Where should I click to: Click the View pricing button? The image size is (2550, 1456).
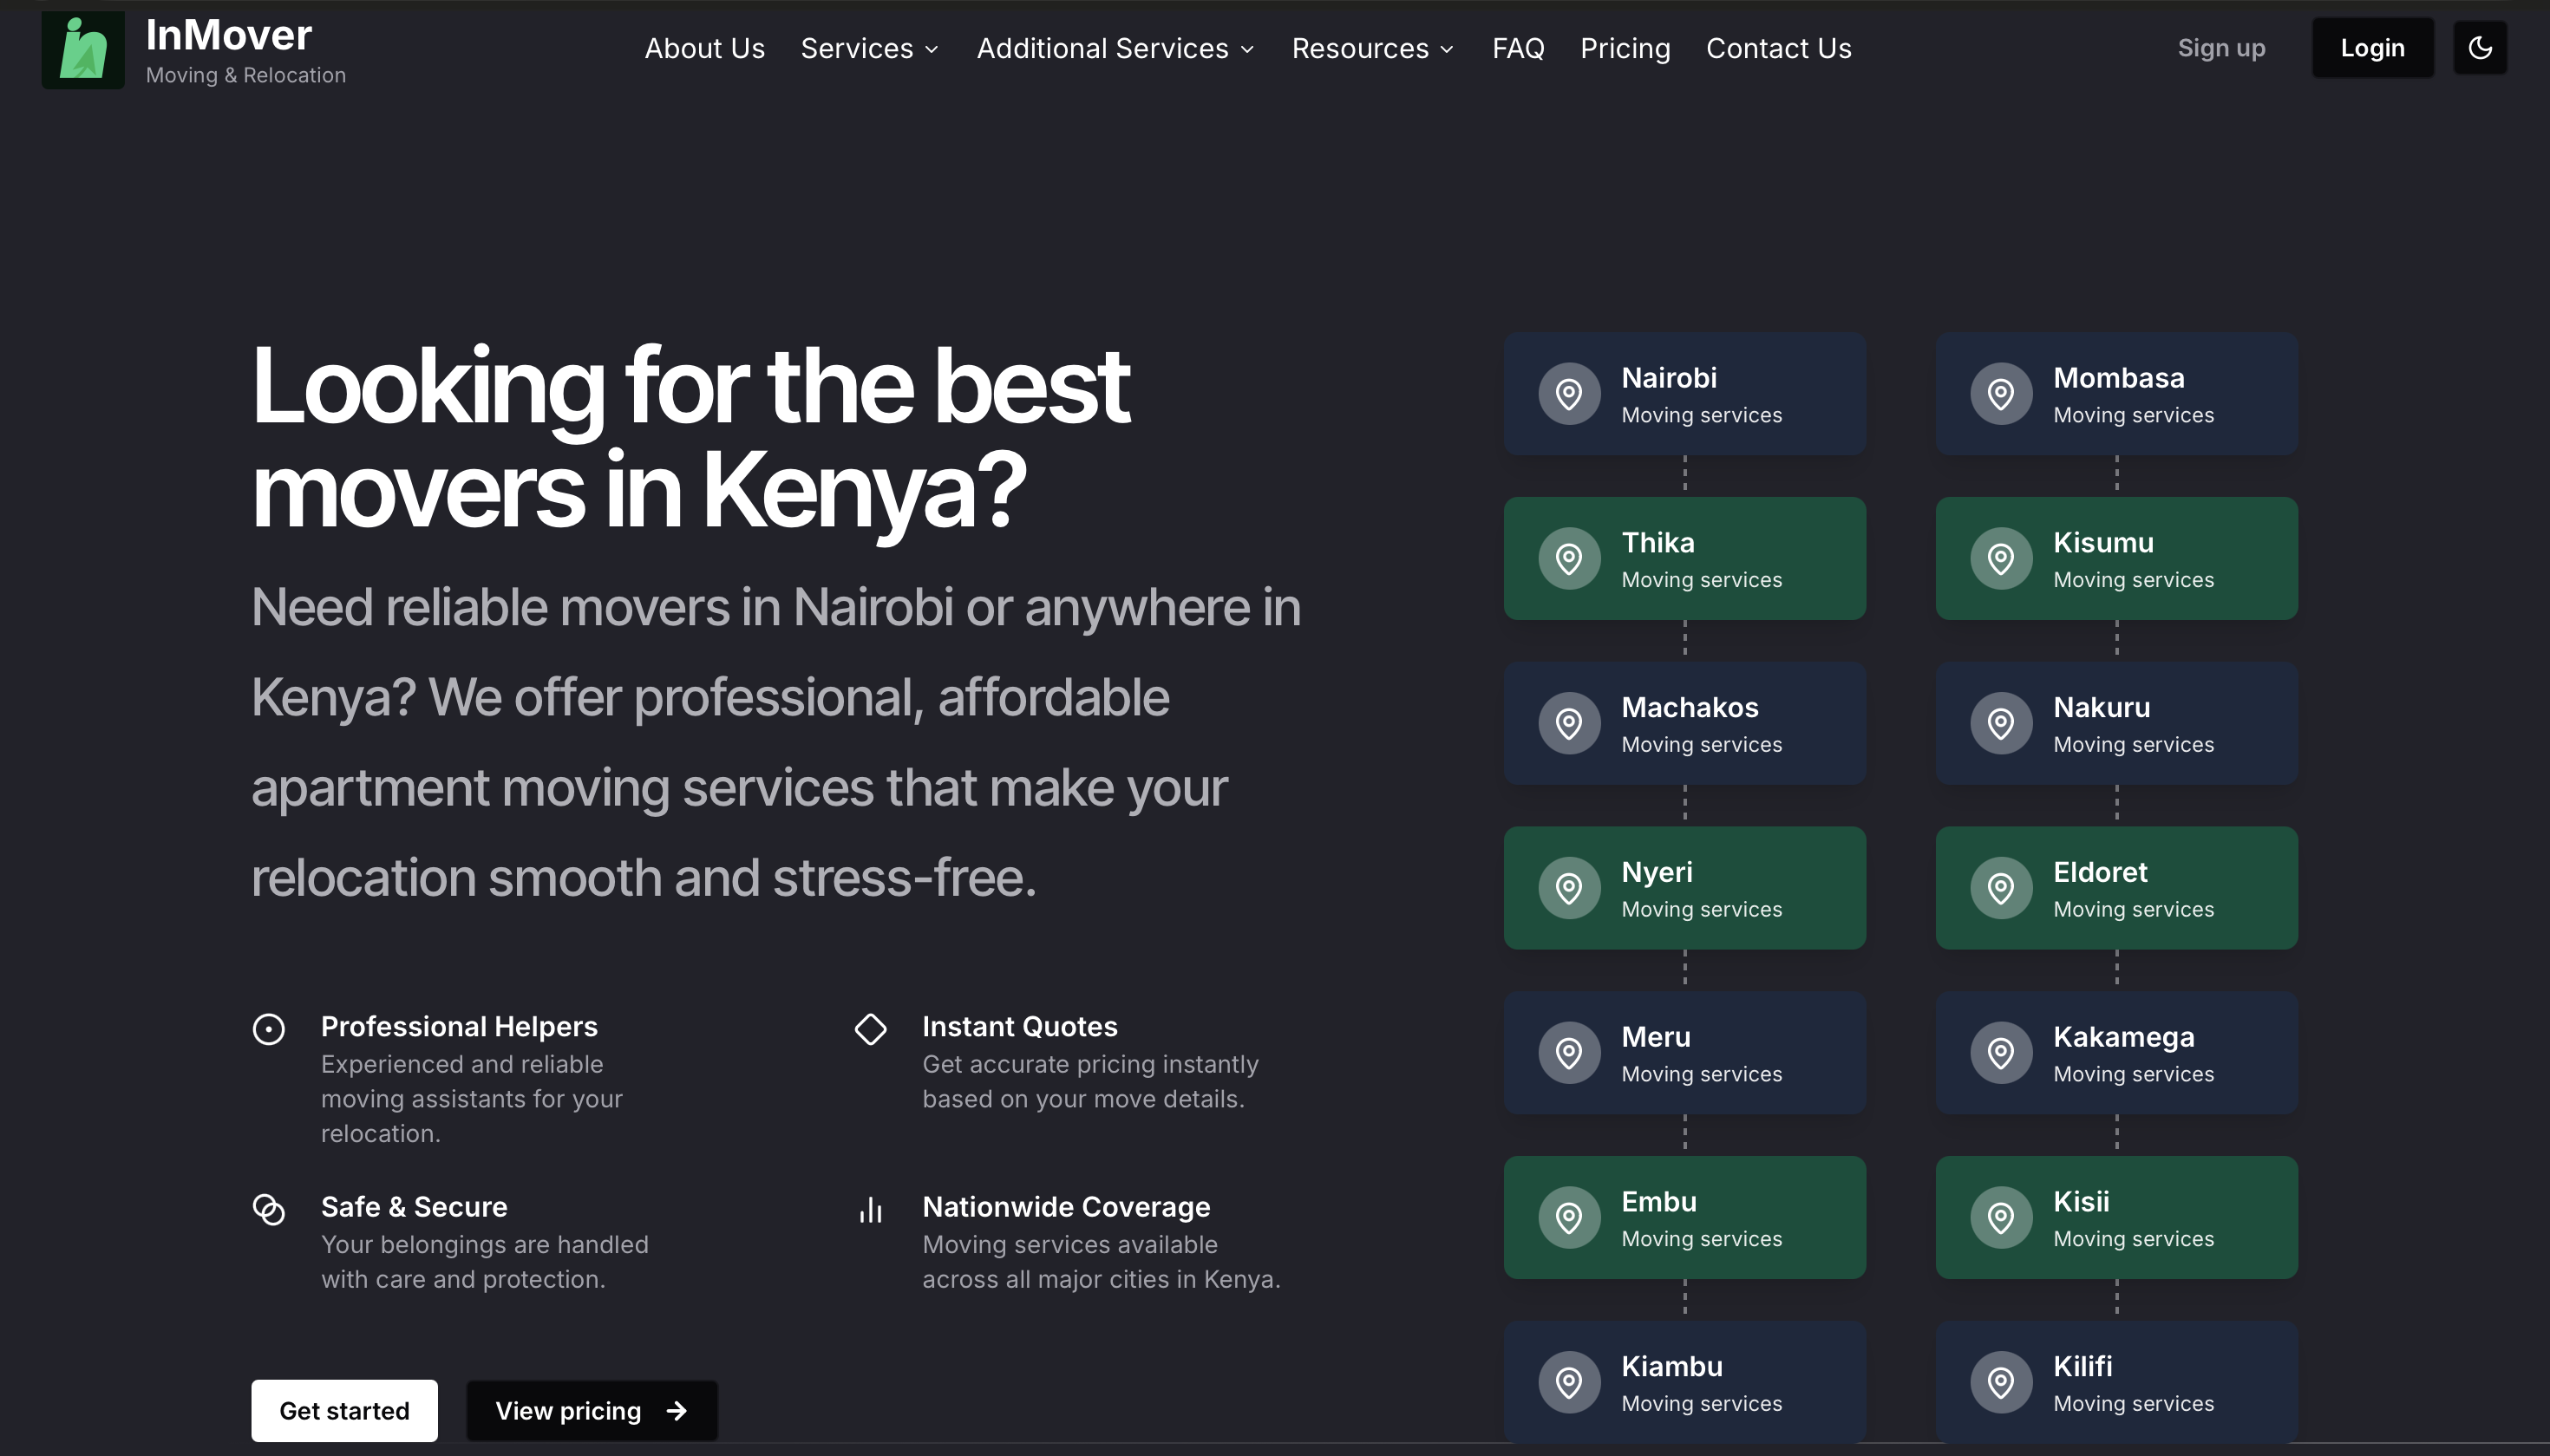pos(592,1410)
